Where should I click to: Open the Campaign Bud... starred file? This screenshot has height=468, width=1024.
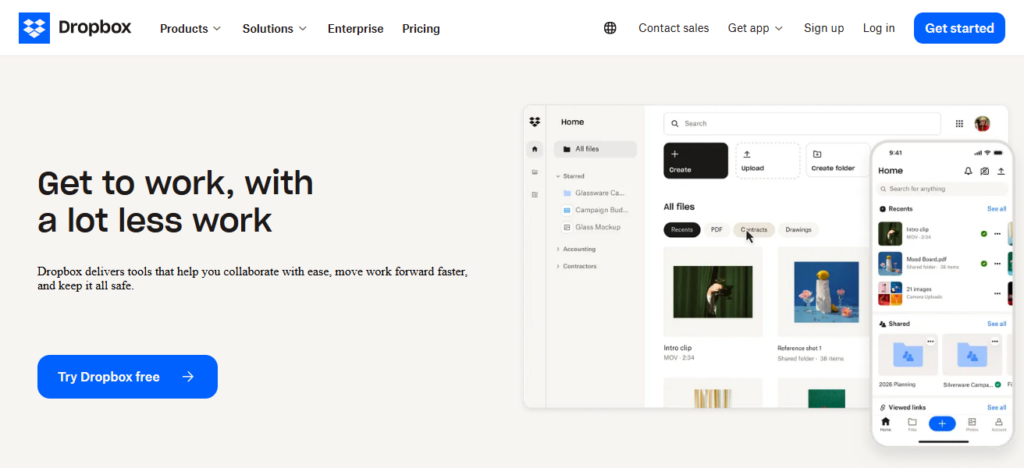(596, 210)
